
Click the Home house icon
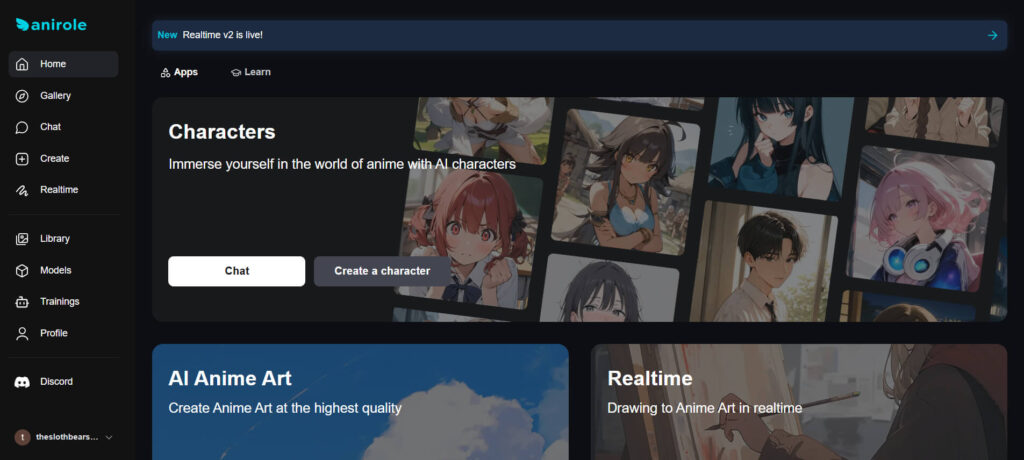click(x=22, y=64)
